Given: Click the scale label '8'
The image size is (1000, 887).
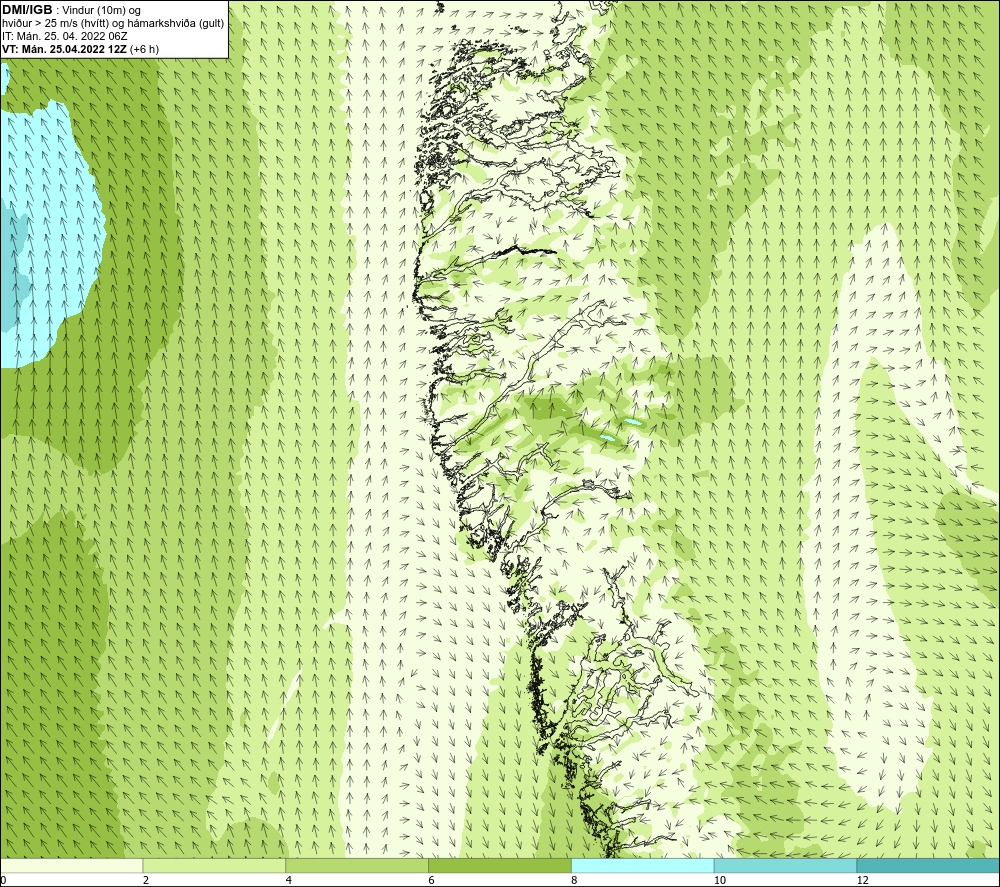Looking at the screenshot, I should 575,881.
